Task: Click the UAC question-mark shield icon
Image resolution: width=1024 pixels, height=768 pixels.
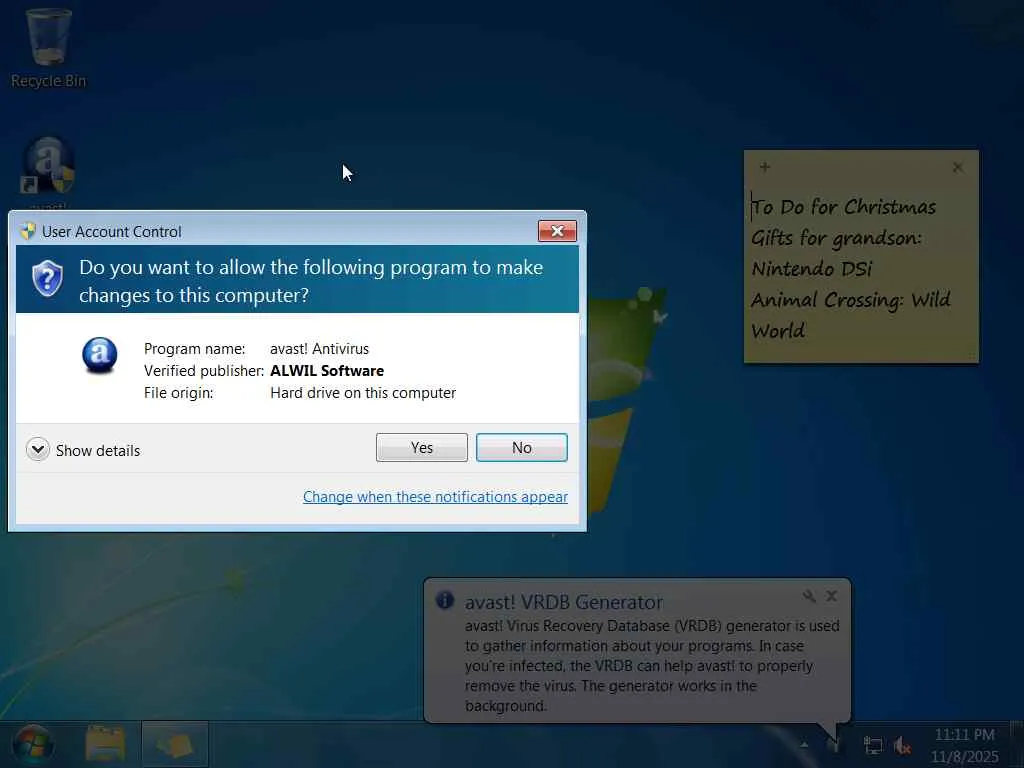Action: 48,278
